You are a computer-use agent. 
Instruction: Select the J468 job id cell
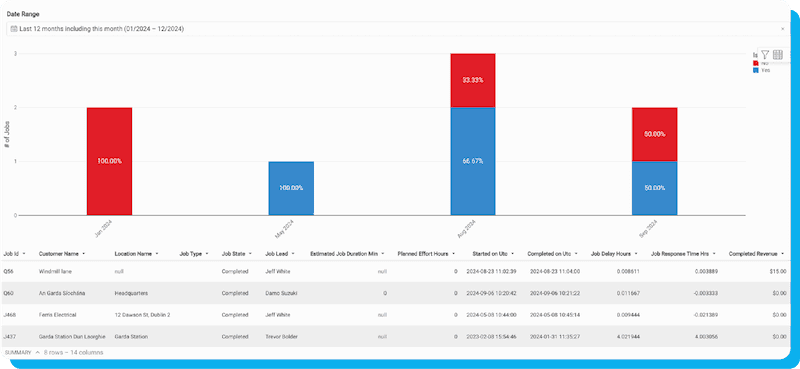point(9,315)
